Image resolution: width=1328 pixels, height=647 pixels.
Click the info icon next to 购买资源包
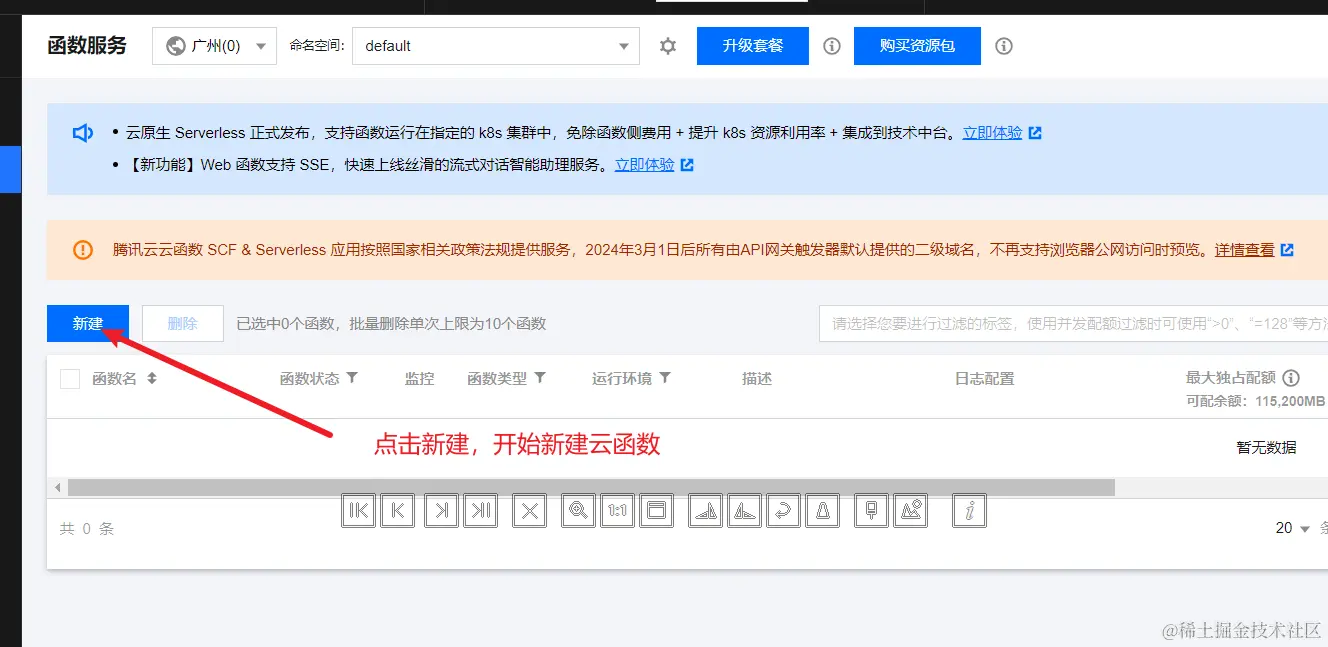click(x=1004, y=46)
